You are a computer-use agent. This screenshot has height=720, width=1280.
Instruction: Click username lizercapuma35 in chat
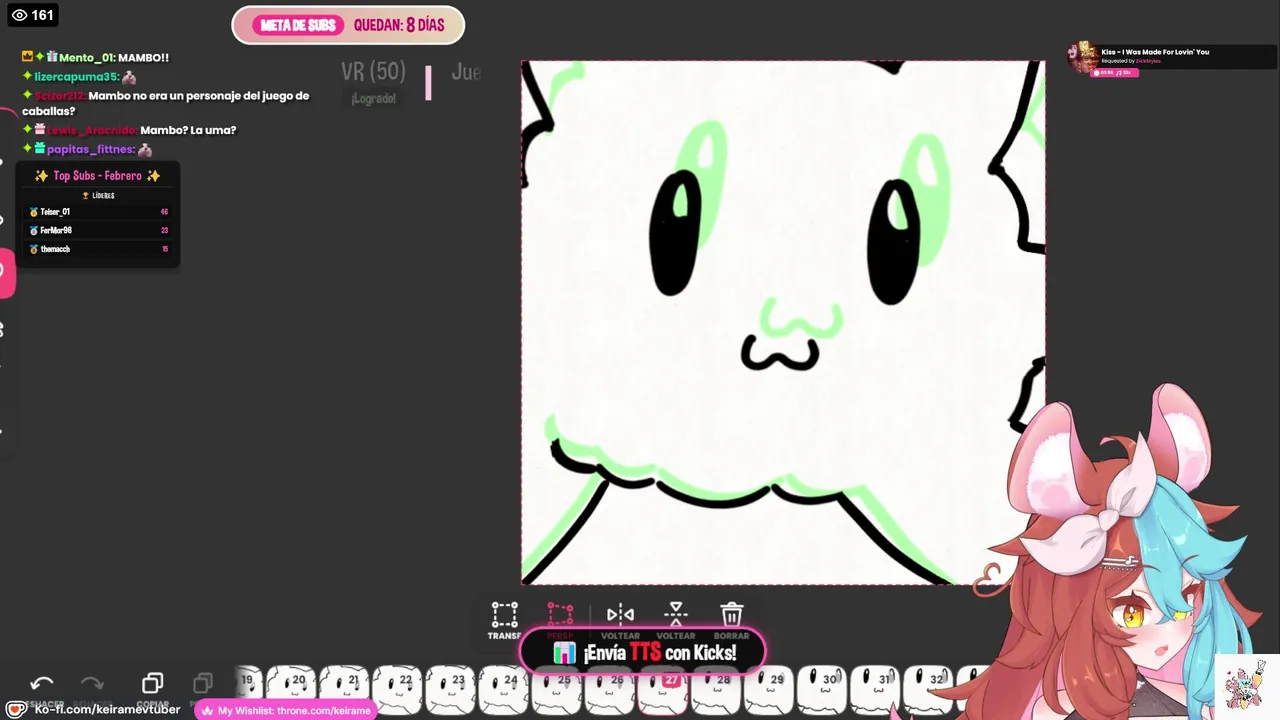pos(76,77)
